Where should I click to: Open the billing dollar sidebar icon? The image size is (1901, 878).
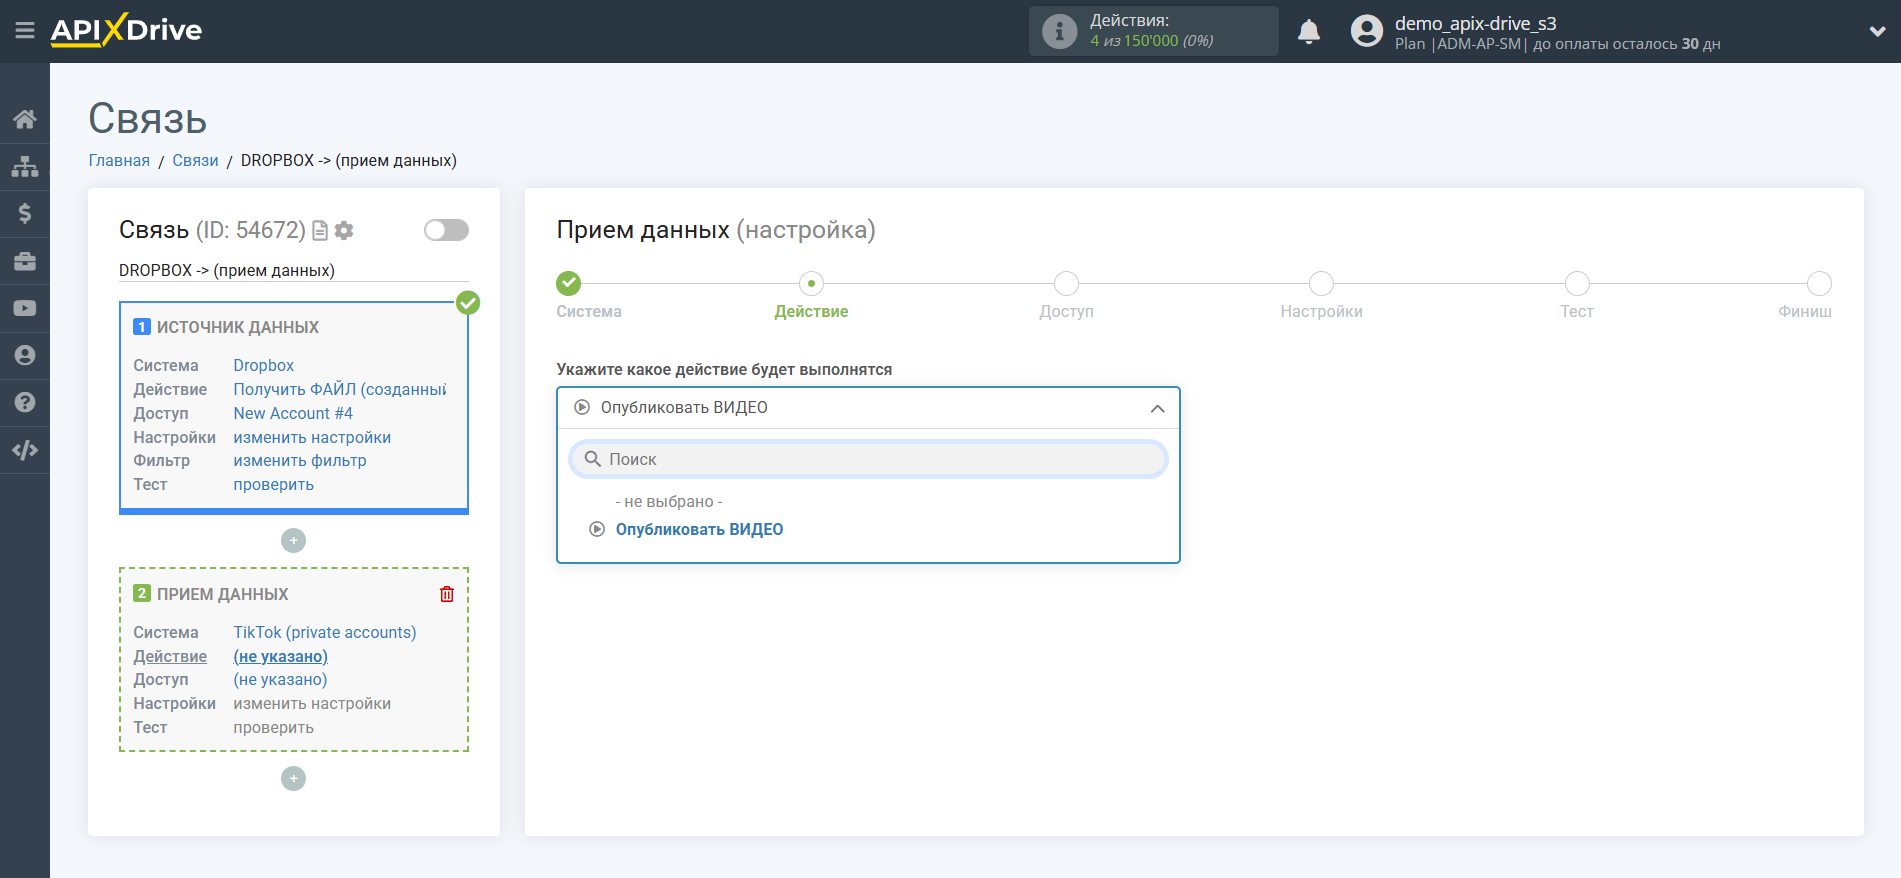click(25, 213)
